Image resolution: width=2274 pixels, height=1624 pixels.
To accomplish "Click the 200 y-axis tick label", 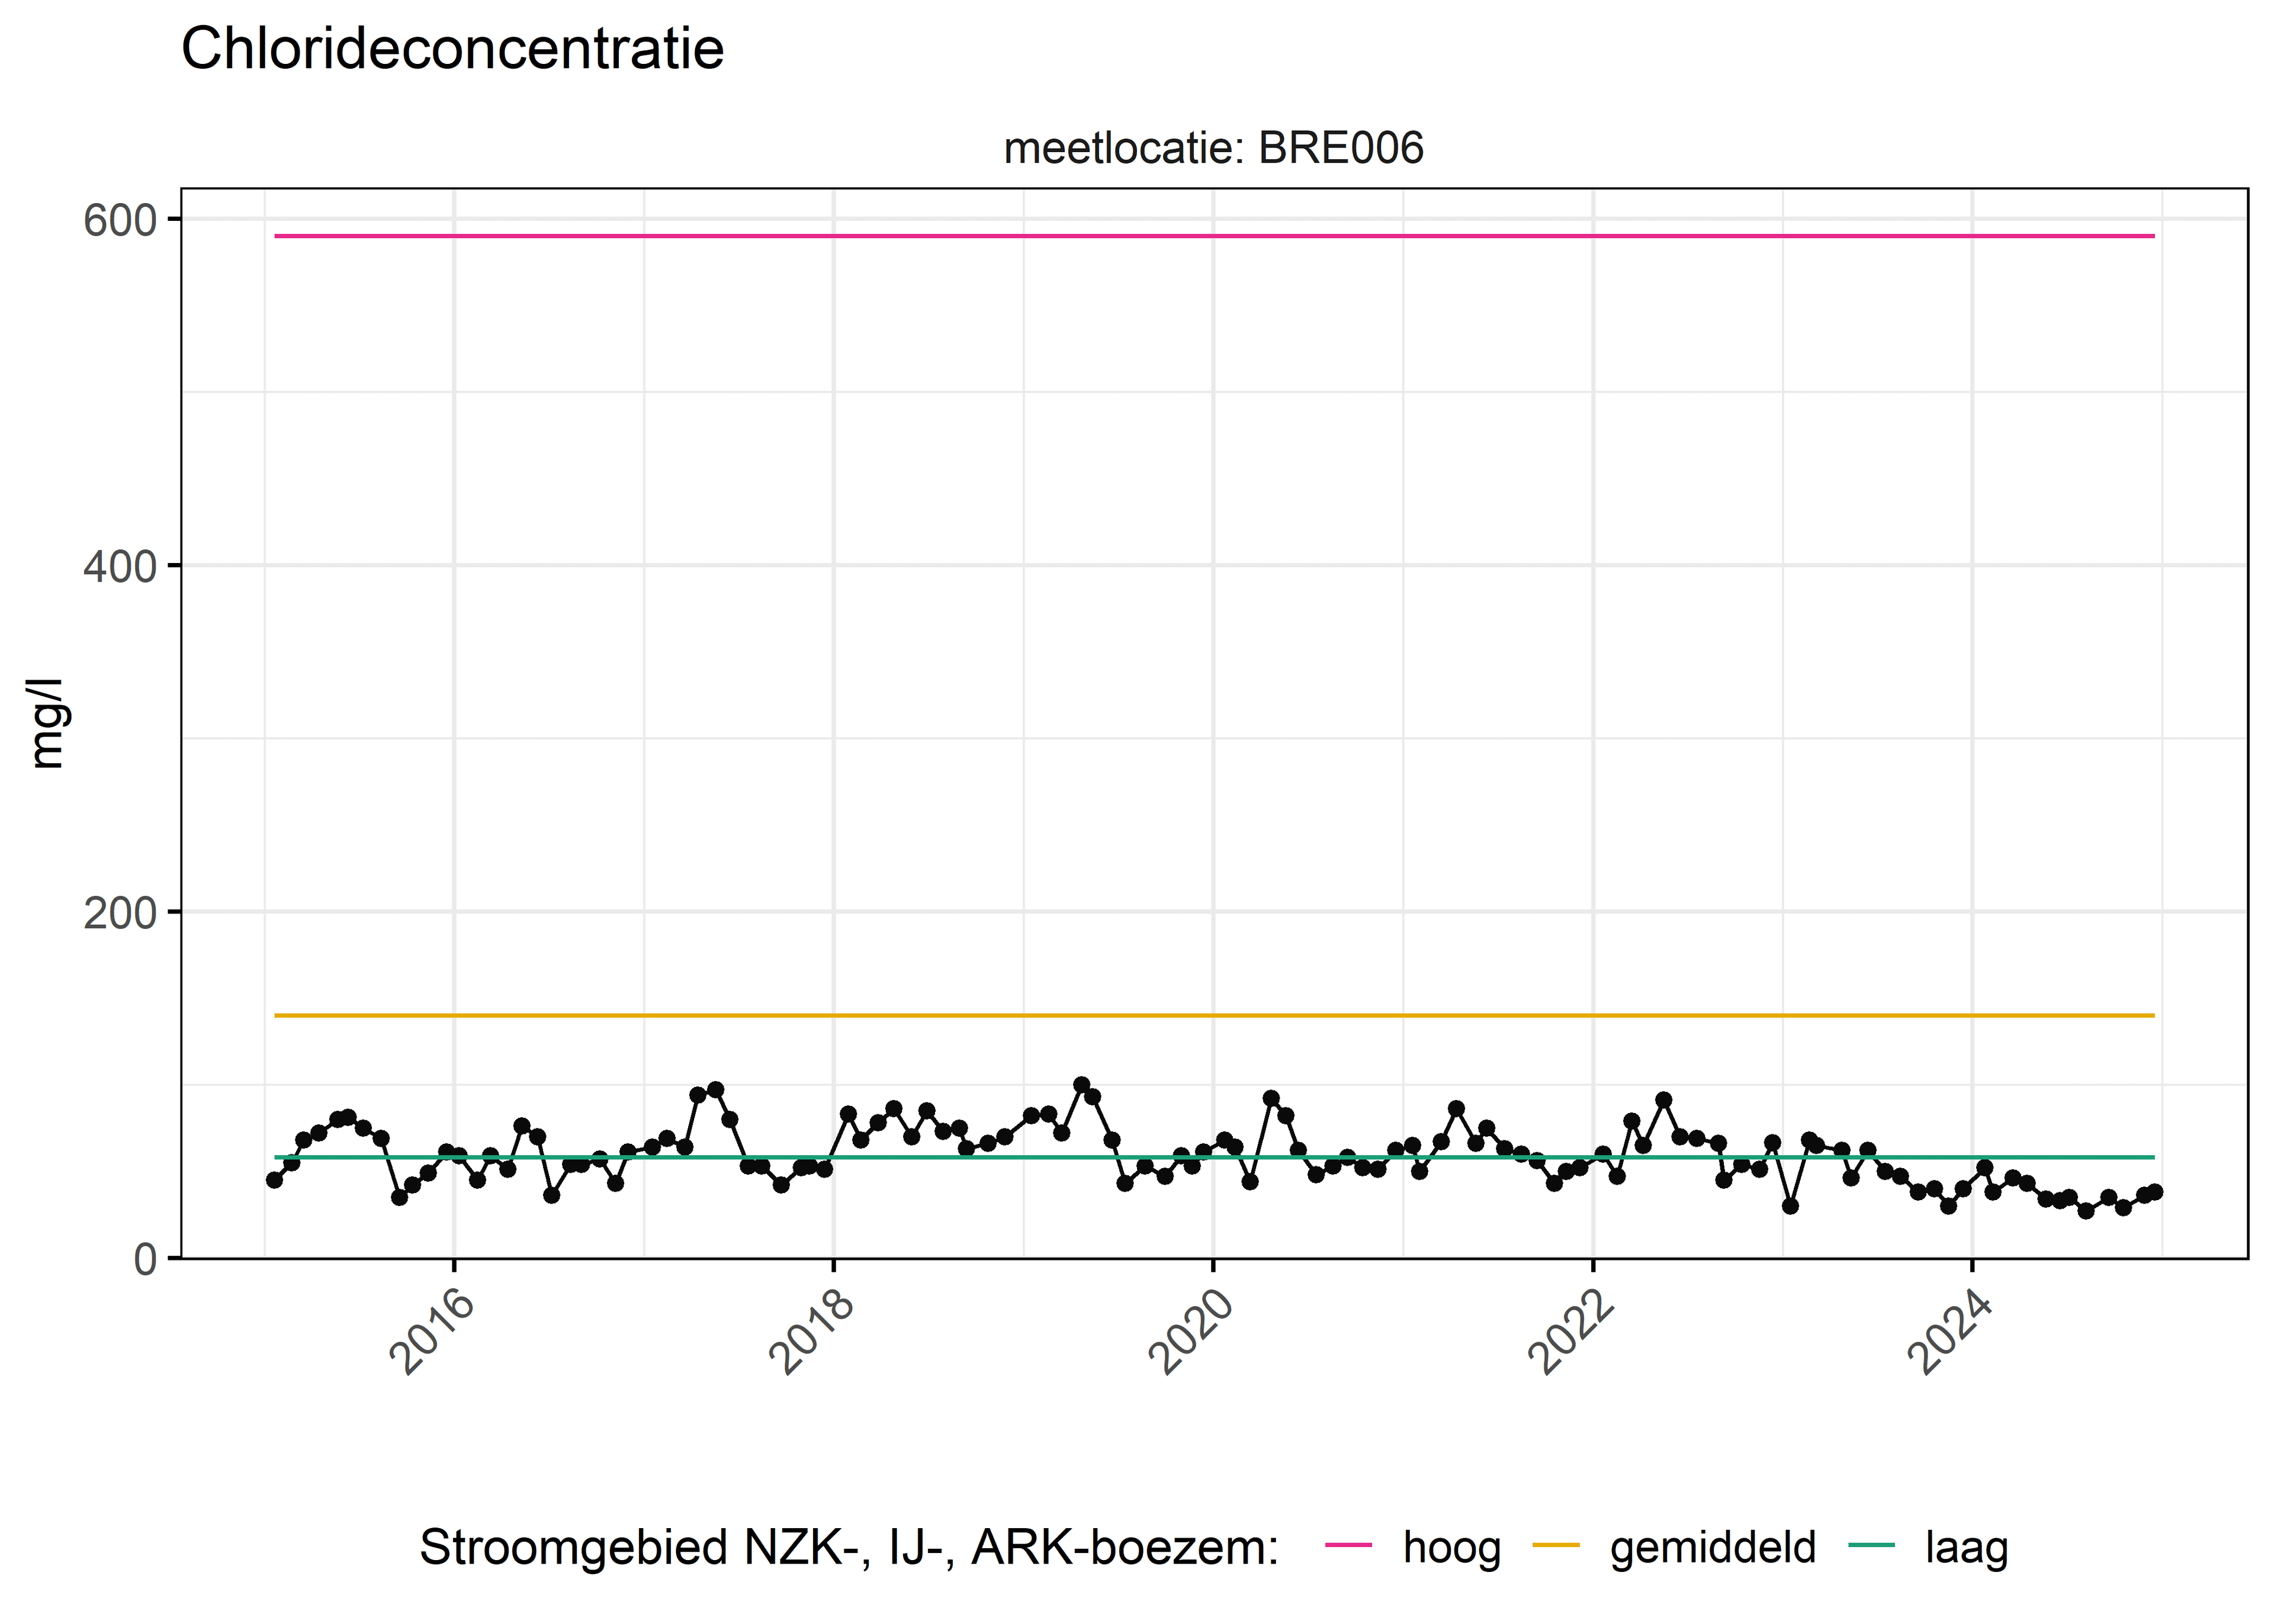I will (120, 913).
